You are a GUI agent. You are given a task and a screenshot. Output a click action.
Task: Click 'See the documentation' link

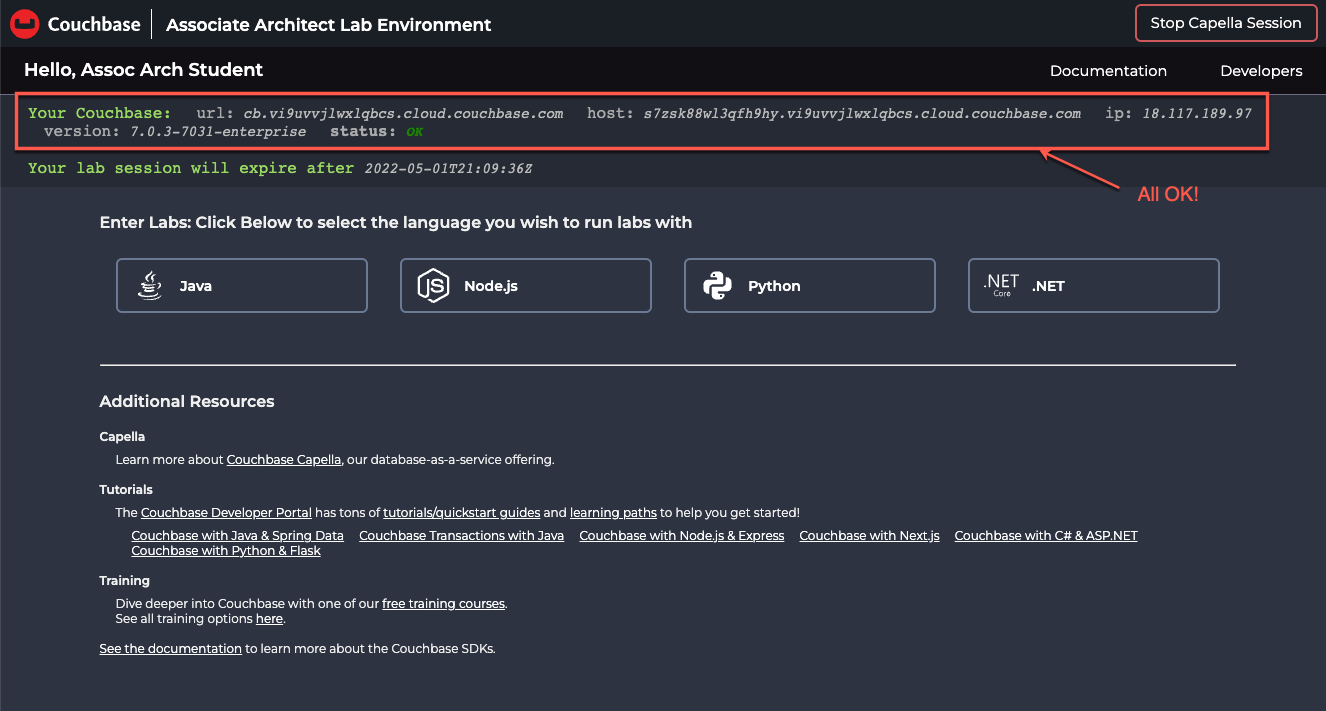[170, 648]
